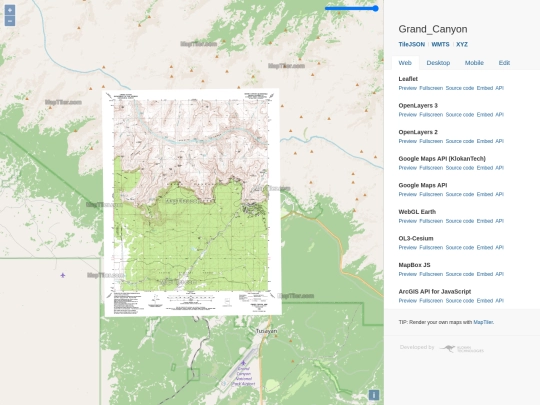540x405 pixels.
Task: Open OpenLayers 2 Fullscreen
Action: point(431,141)
